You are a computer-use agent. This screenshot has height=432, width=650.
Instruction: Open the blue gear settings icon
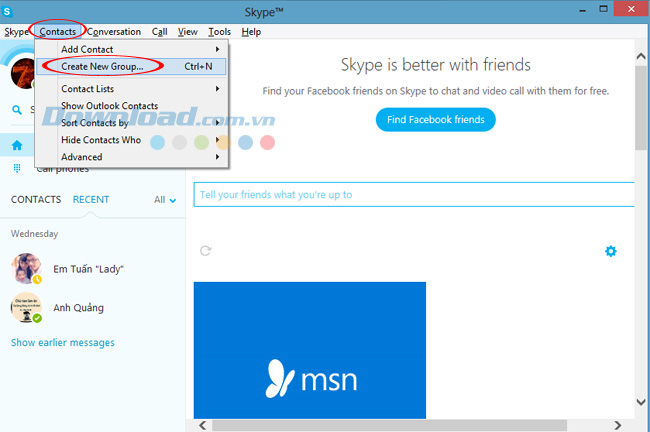pyautogui.click(x=611, y=251)
